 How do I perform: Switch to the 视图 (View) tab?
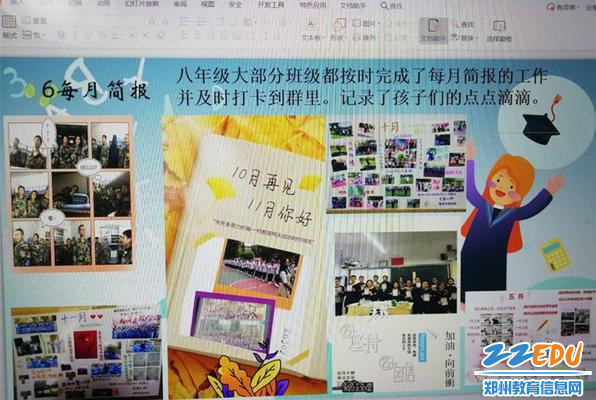coord(208,4)
